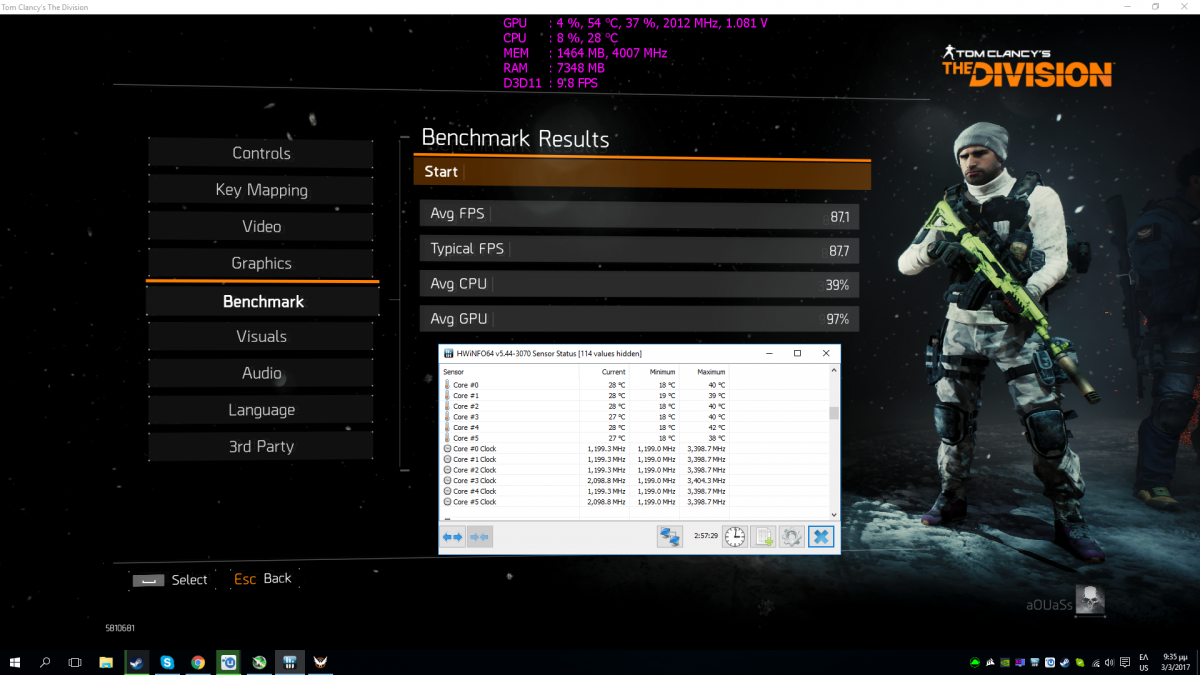1200x675 pixels.
Task: Open Google Chrome from the taskbar
Action: click(198, 662)
